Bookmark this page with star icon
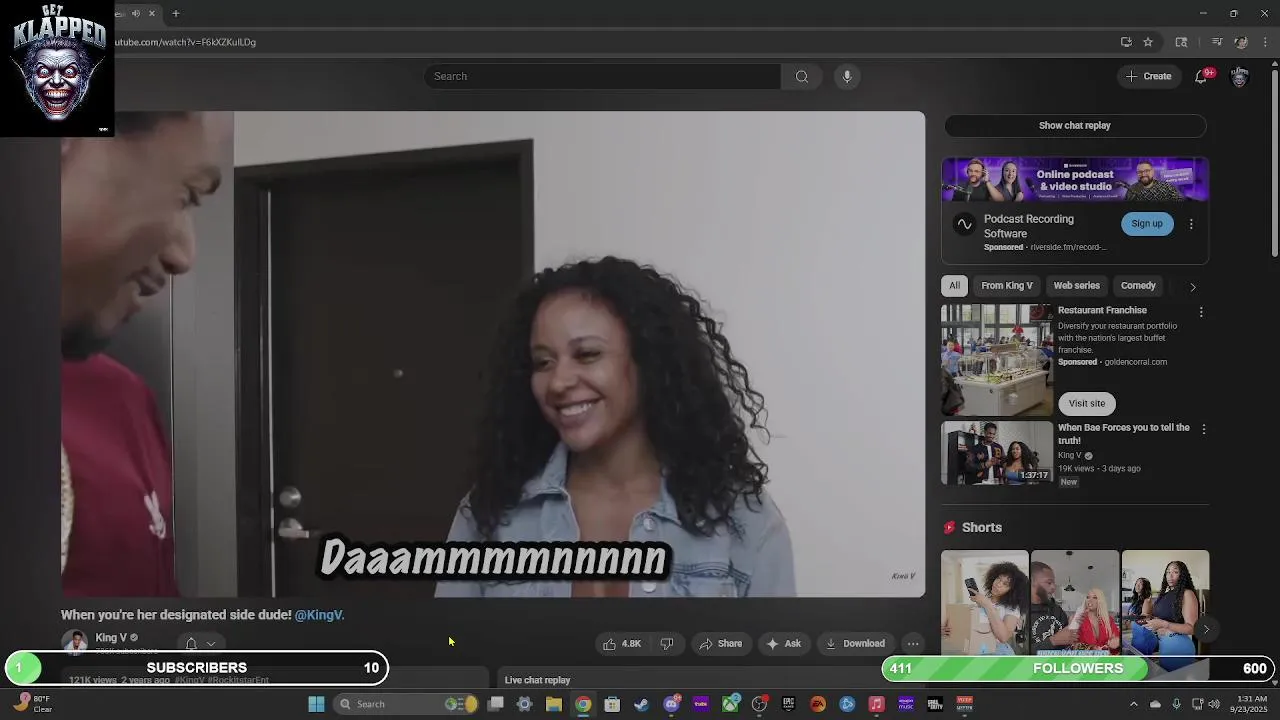 point(1148,42)
